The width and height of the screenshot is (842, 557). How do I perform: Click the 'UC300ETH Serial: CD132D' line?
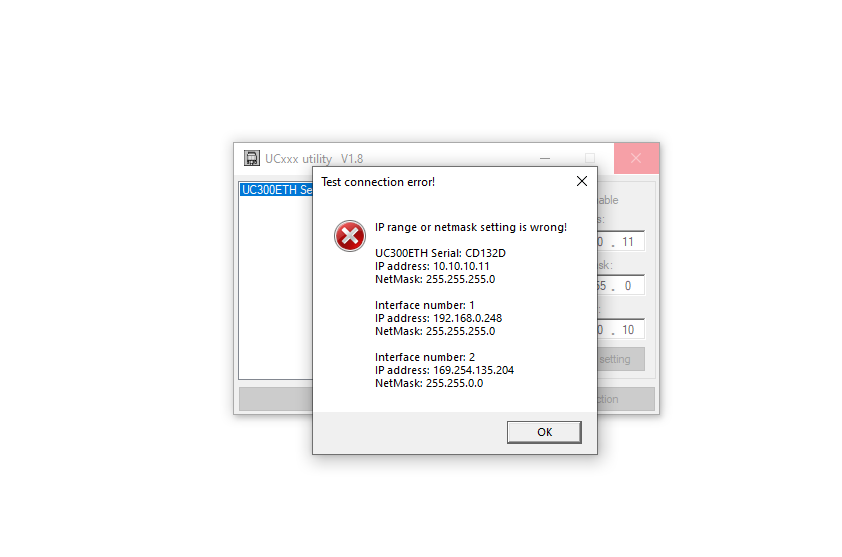[x=440, y=253]
